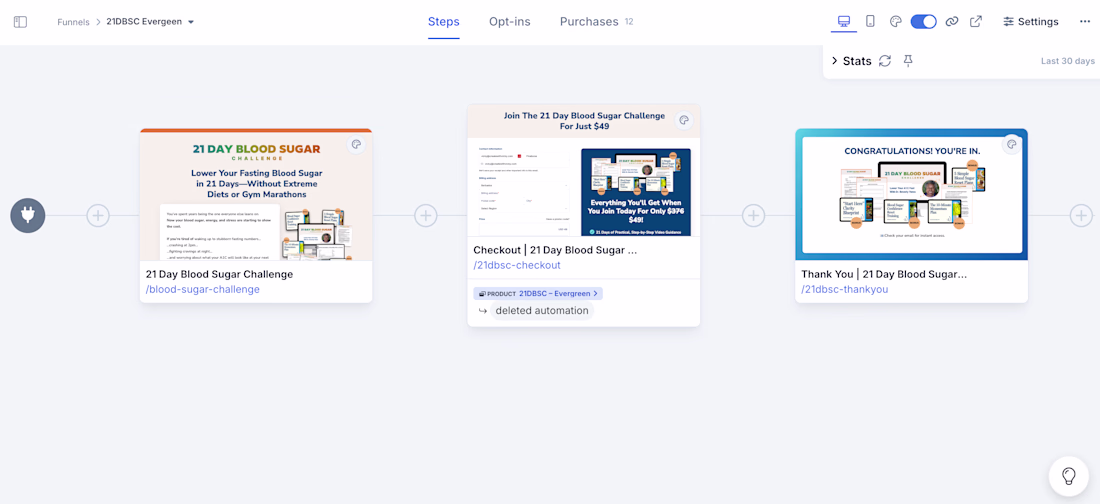The image size is (1100, 504).
Task: Switch to desktop preview icon
Action: 844,21
